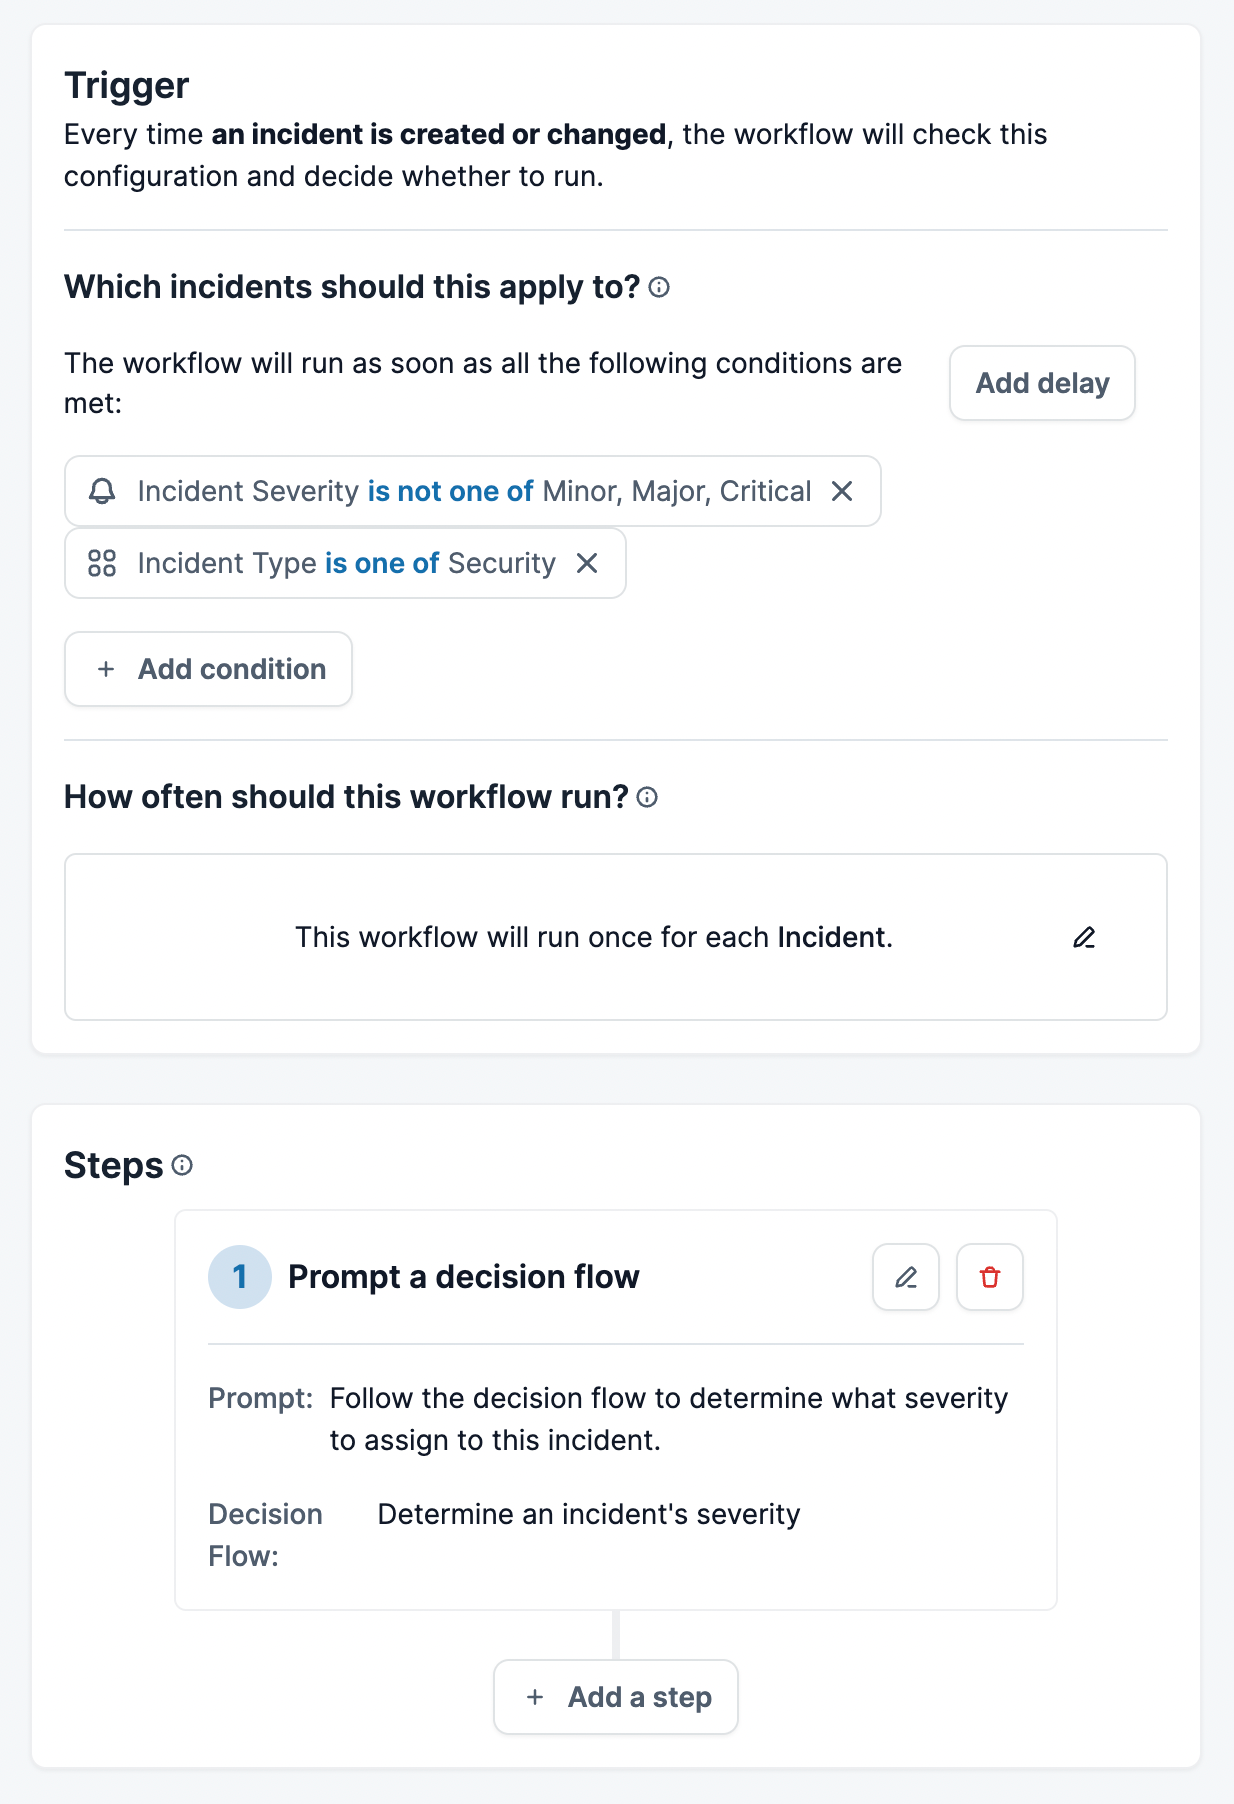
Task: Click 'is not one of' operator text
Action: 450,491
